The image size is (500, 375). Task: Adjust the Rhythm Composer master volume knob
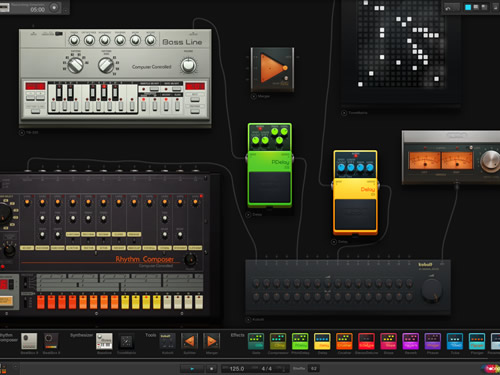pos(190,259)
